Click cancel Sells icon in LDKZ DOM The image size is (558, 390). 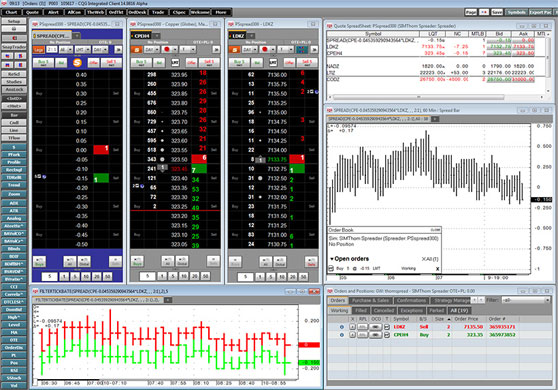[x=311, y=262]
